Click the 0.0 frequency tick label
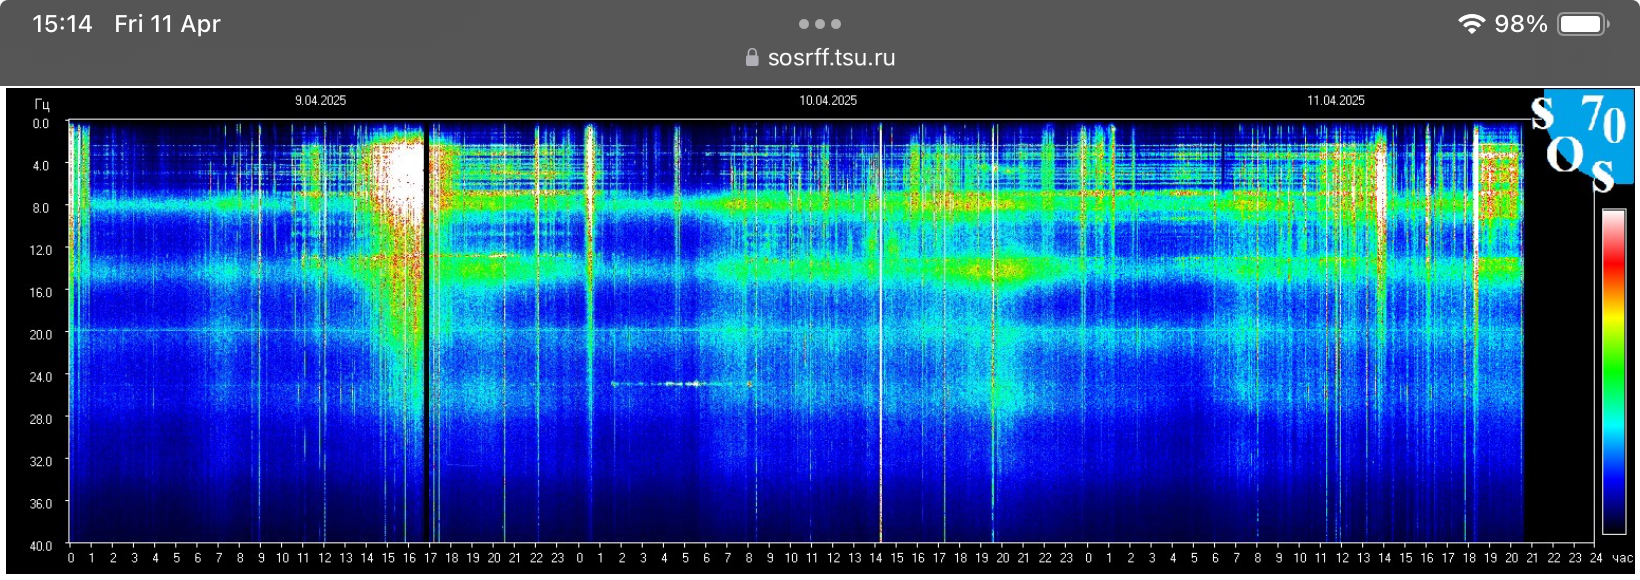Viewport: 1640px width, 580px height. [x=41, y=124]
